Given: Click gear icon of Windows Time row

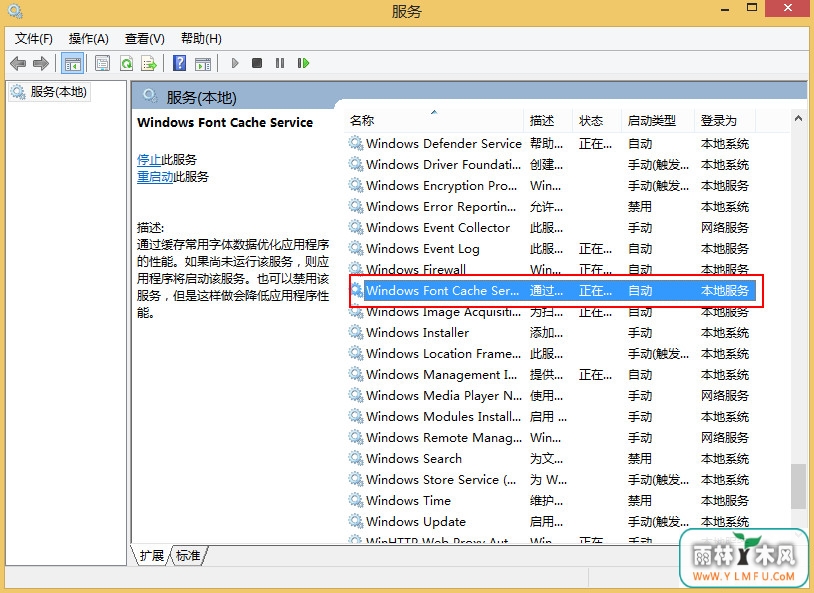Looking at the screenshot, I should 356,500.
